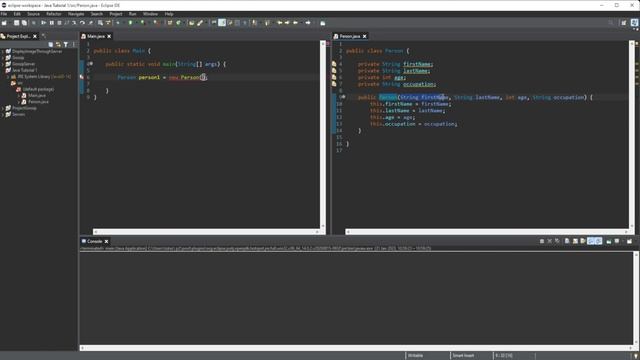The width and height of the screenshot is (640, 360).
Task: Click Collapse All in Project Explorer
Action: pos(51,44)
